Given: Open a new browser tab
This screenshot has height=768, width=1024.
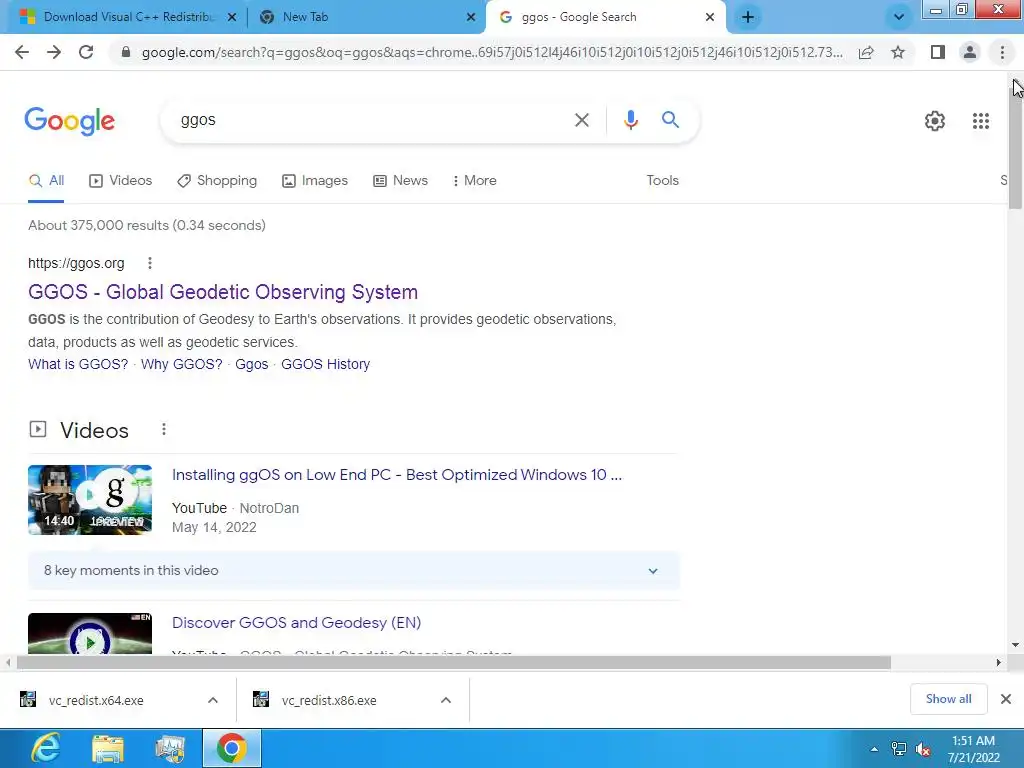Looking at the screenshot, I should tap(748, 17).
